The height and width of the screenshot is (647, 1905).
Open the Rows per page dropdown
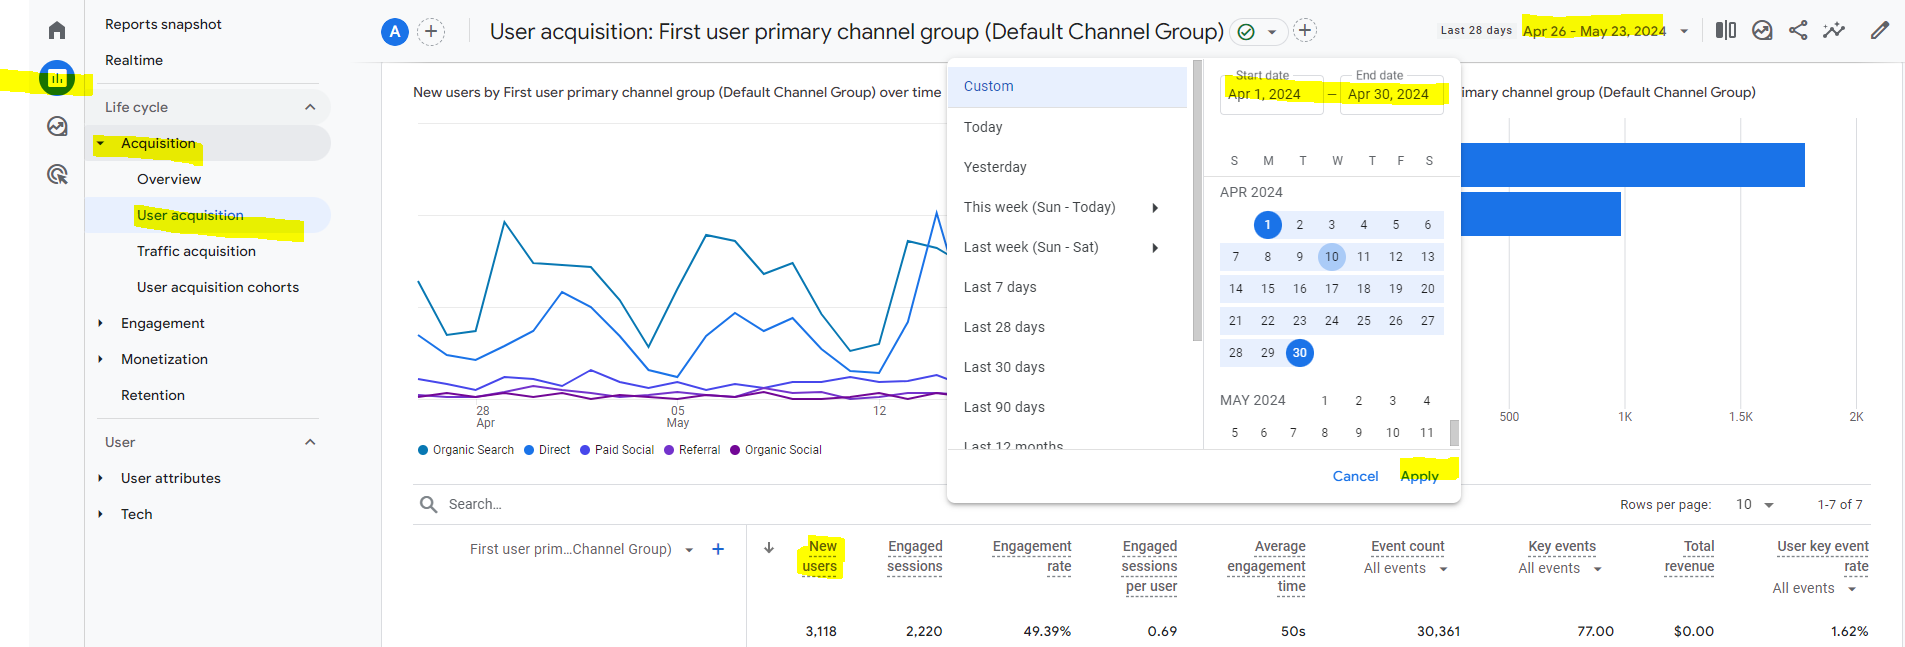[x=1754, y=504]
